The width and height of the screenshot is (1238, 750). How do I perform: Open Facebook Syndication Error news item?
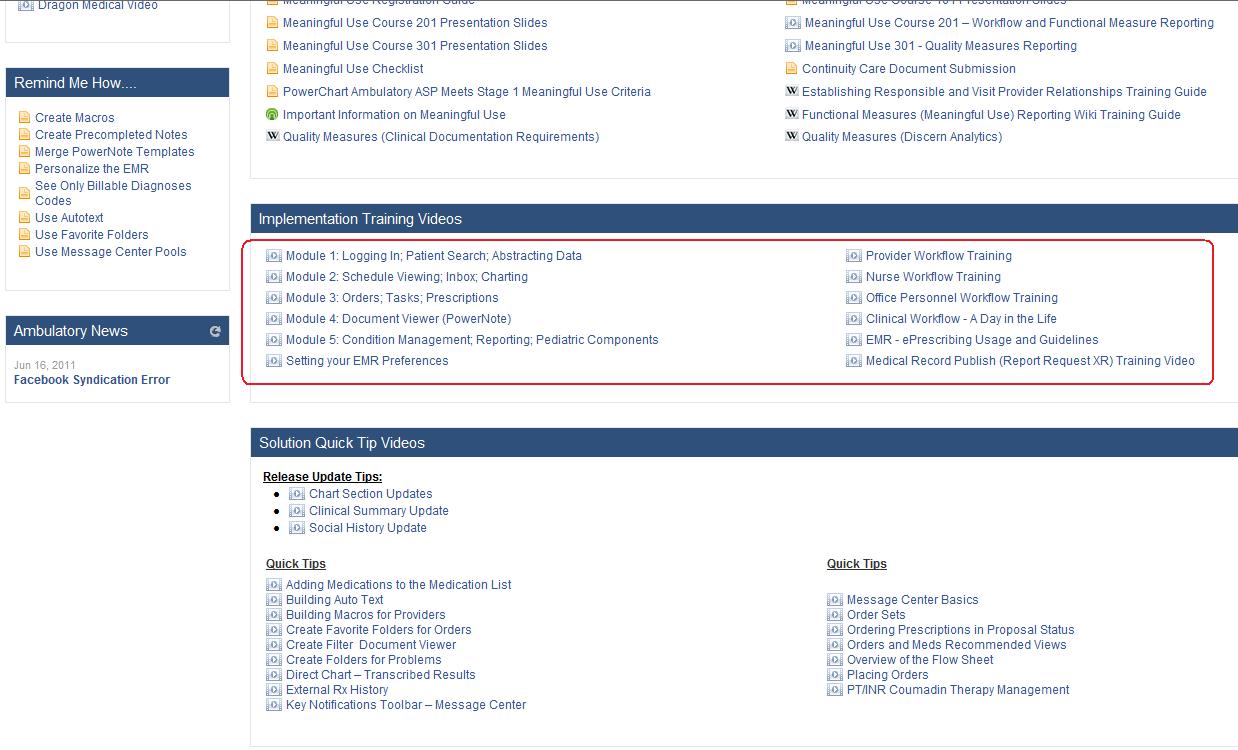[x=92, y=380]
